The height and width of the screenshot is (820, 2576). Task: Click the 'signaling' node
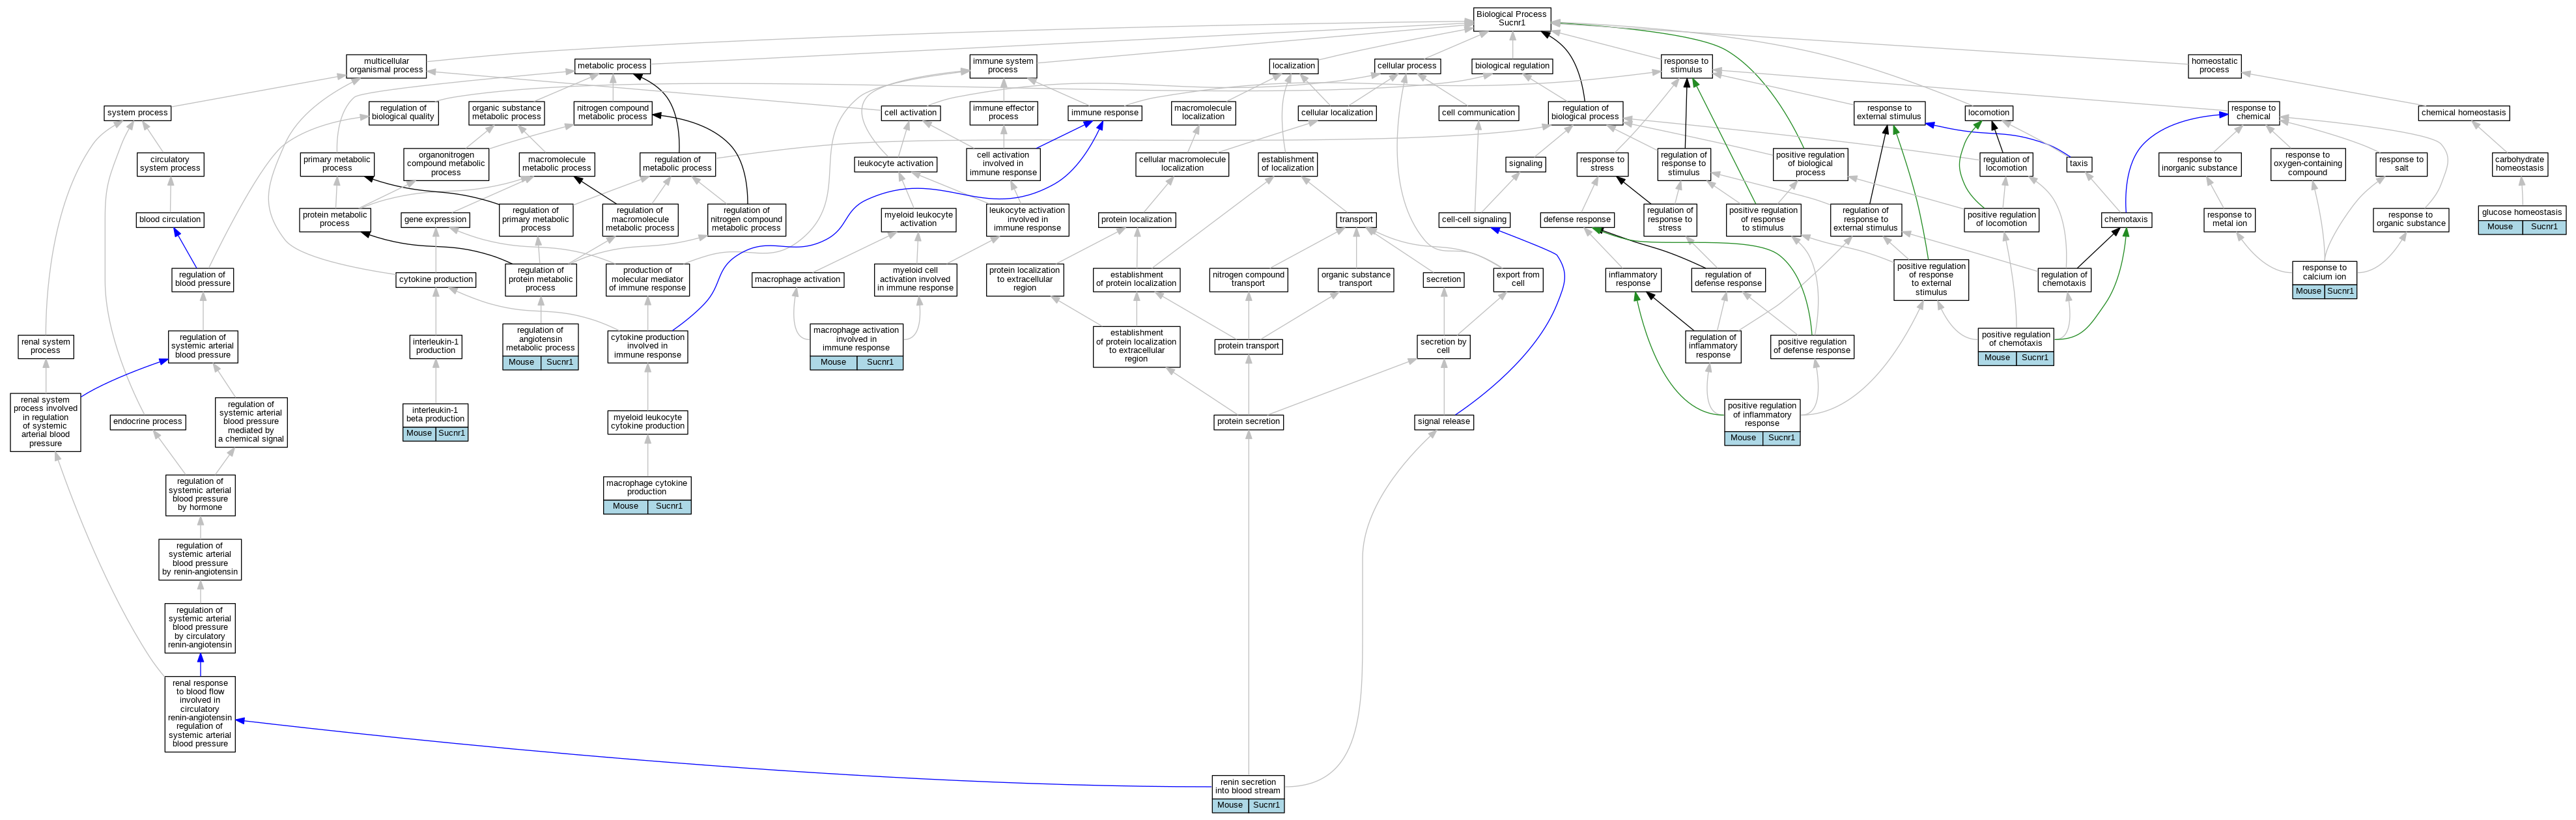coord(1526,164)
